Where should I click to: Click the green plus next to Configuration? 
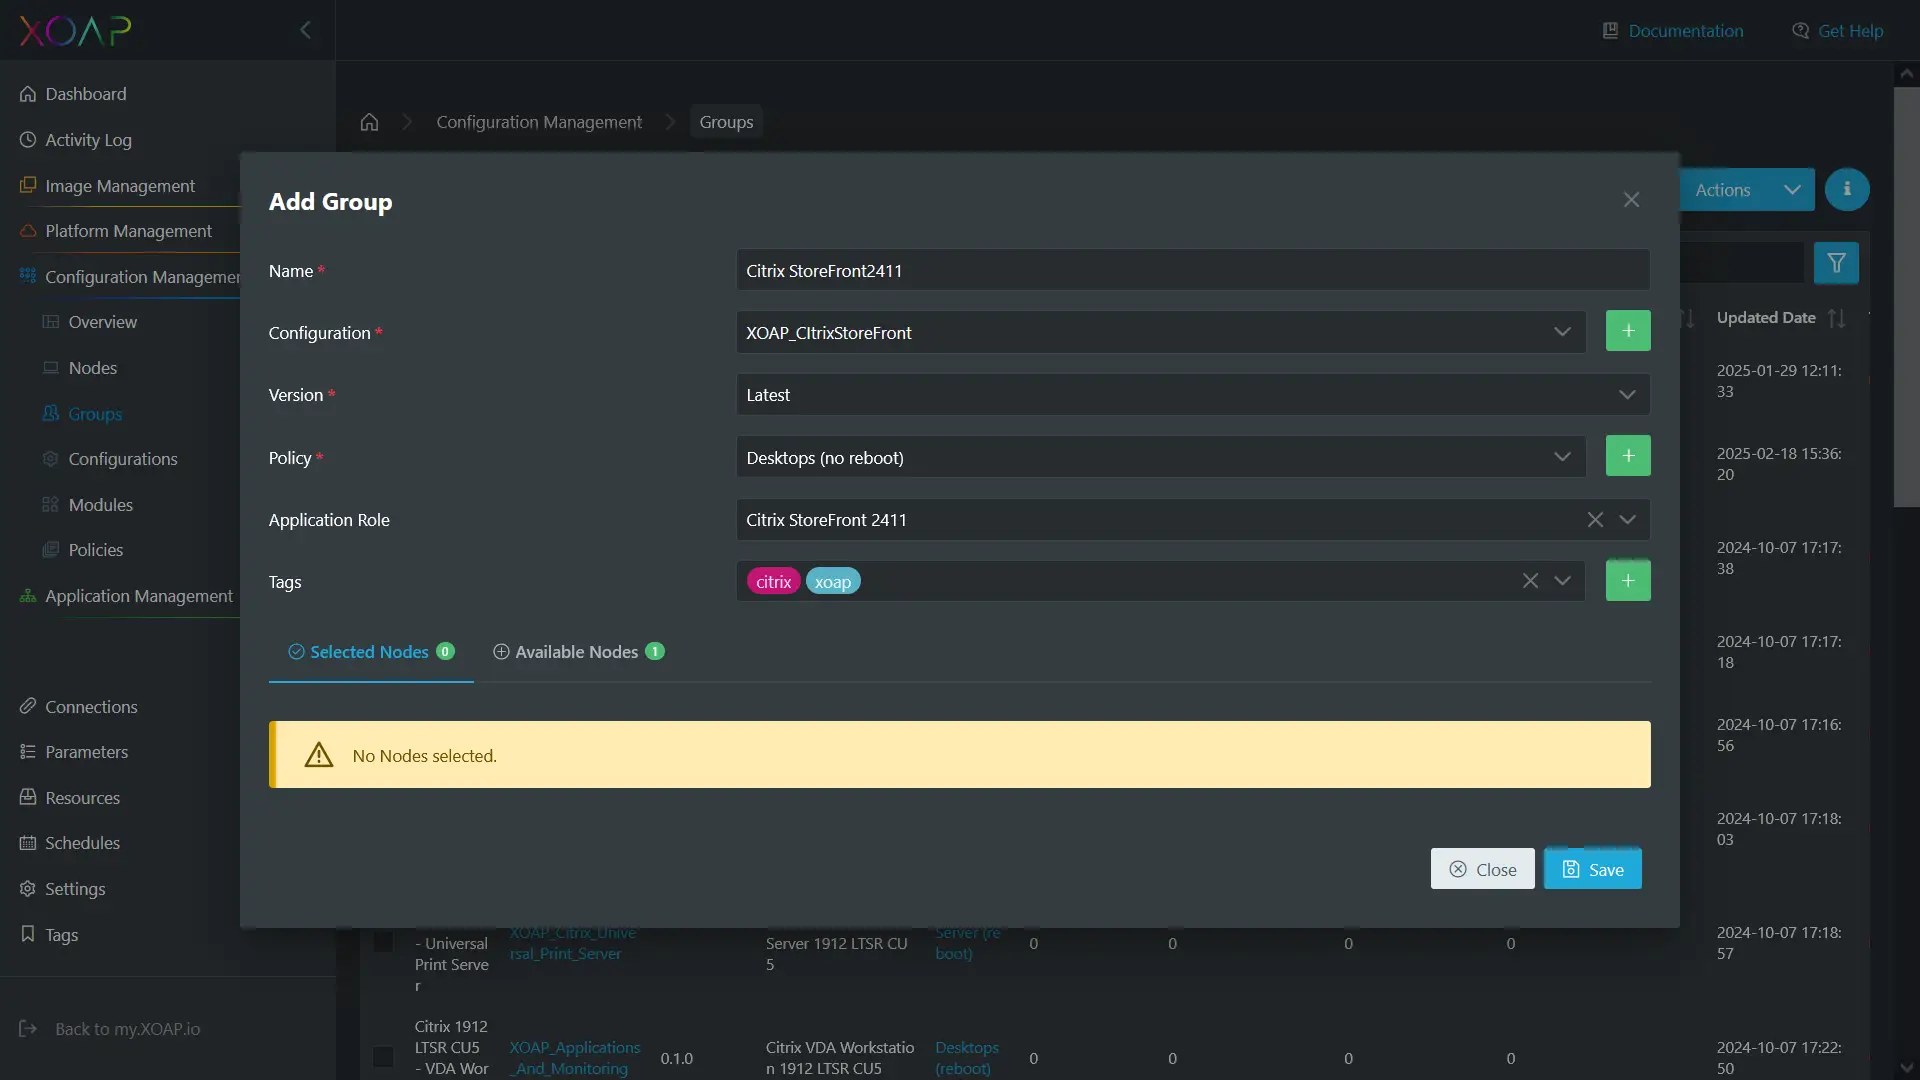coord(1627,331)
